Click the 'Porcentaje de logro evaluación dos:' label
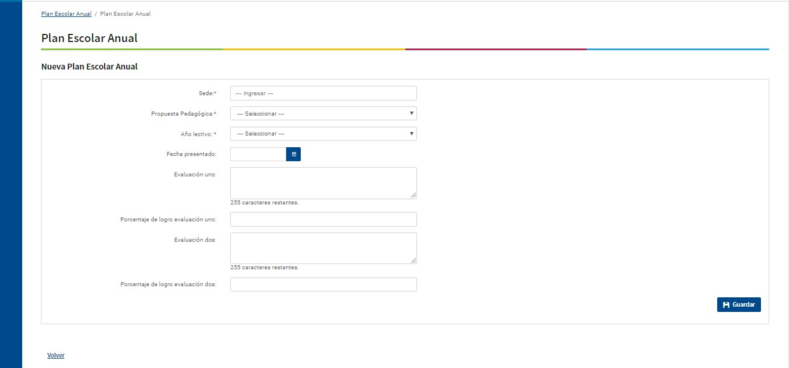Viewport: 789px width, 368px height. pyautogui.click(x=169, y=284)
